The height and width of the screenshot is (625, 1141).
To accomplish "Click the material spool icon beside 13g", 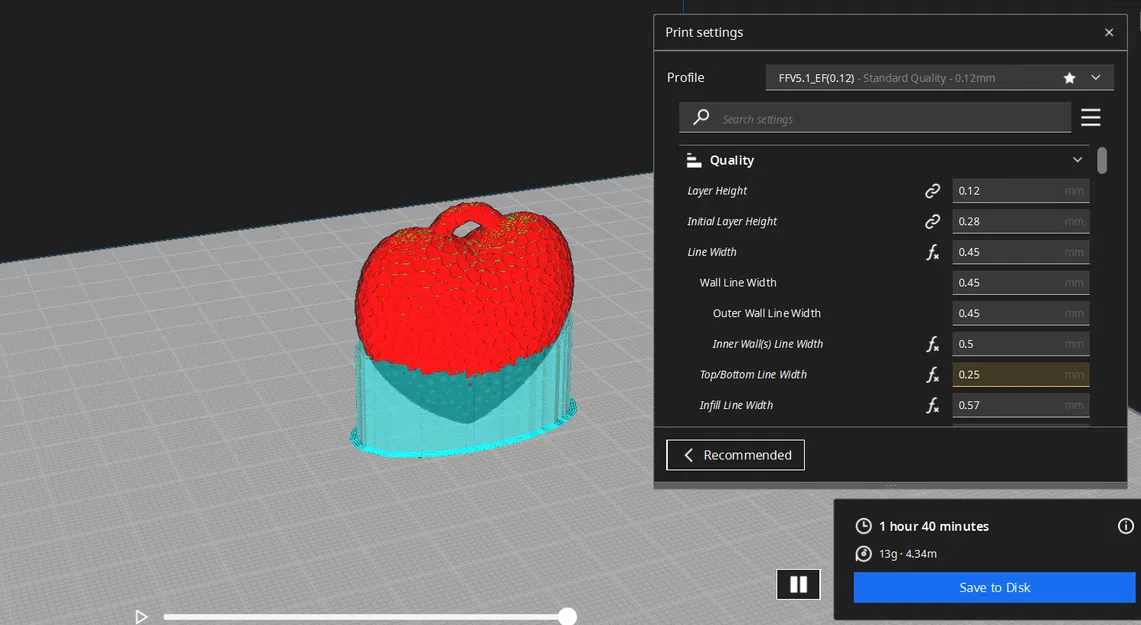I will point(863,553).
